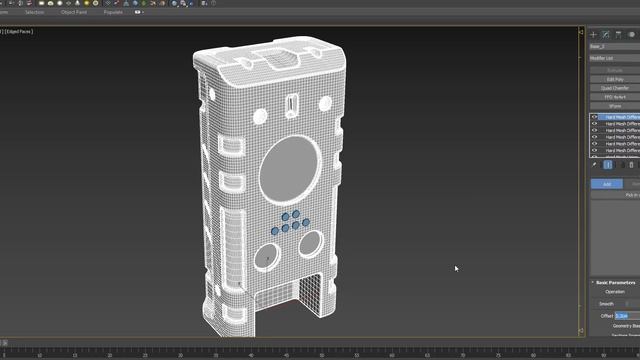Click the viewport edge arrow at top right

tap(581, 32)
